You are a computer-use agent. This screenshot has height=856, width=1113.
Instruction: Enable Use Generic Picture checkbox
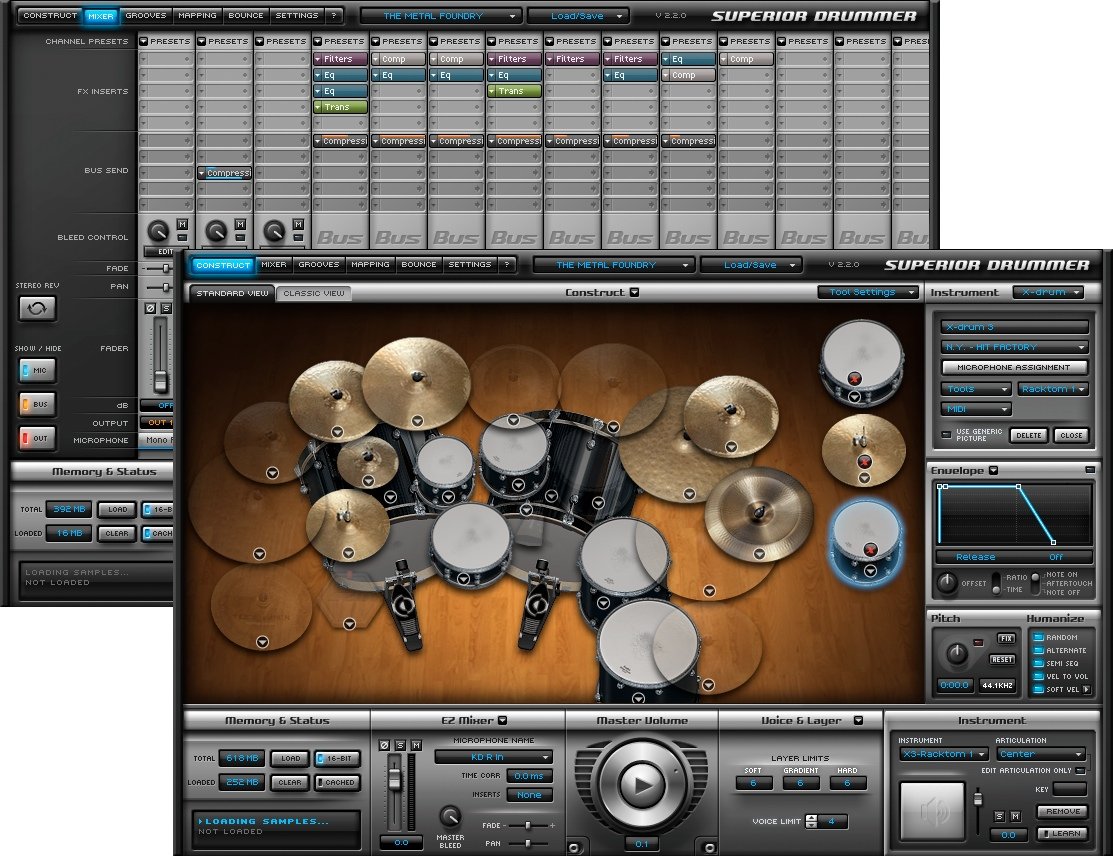coord(945,434)
